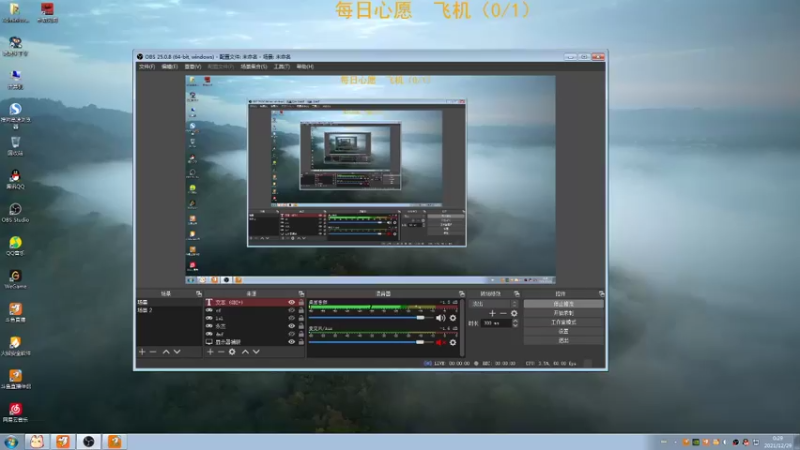Screen dimensions: 800x450
Task: Open NetEase Cloud Music desktop icon
Action: click(15, 413)
